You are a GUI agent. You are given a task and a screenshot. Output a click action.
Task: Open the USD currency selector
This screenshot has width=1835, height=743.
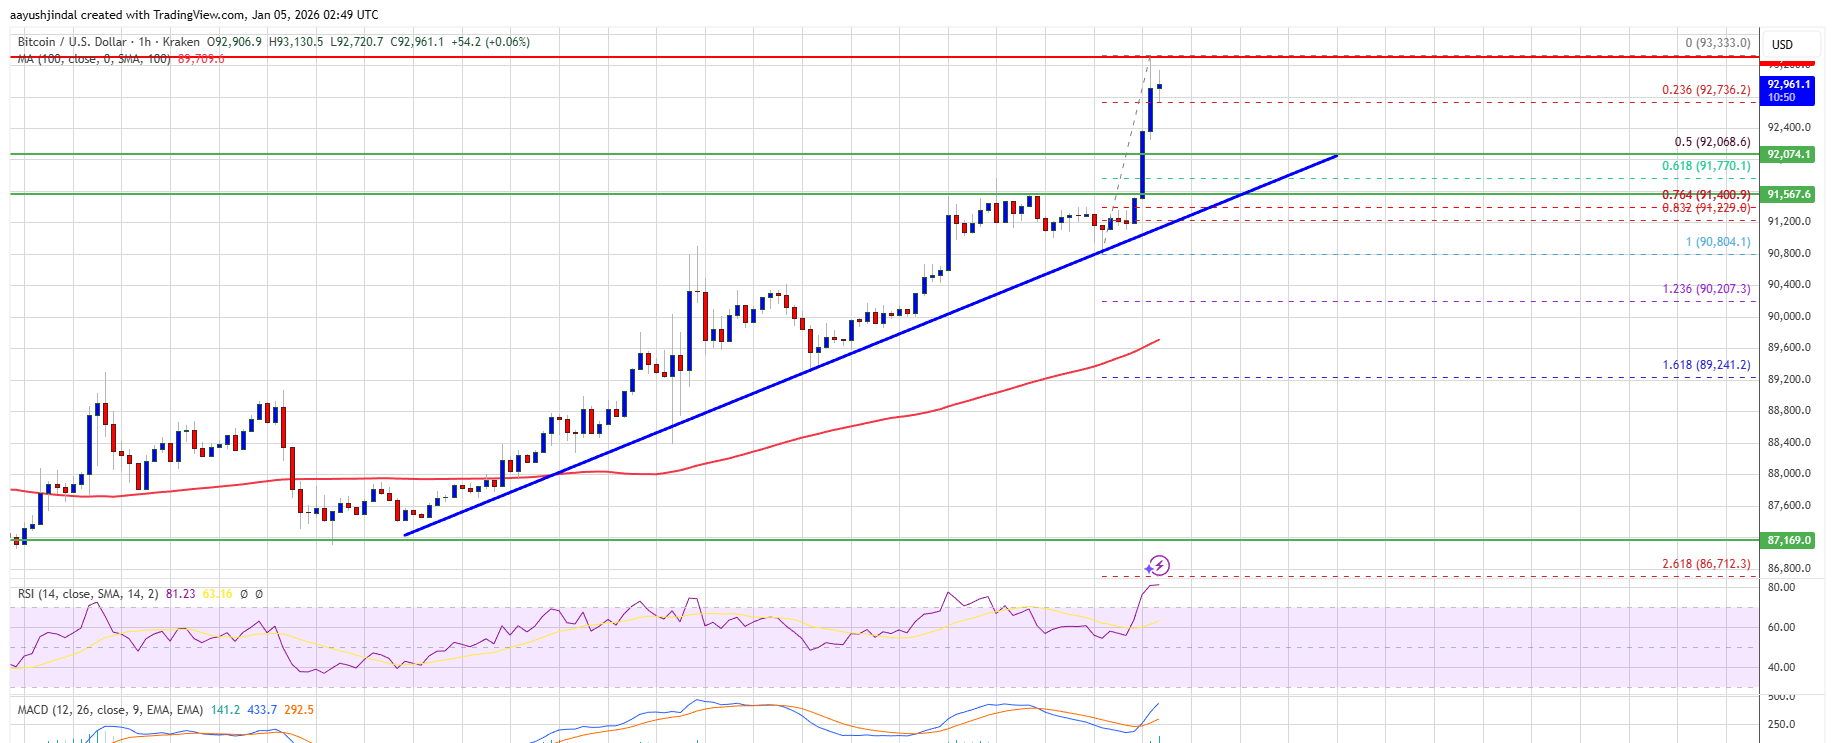coord(1783,44)
